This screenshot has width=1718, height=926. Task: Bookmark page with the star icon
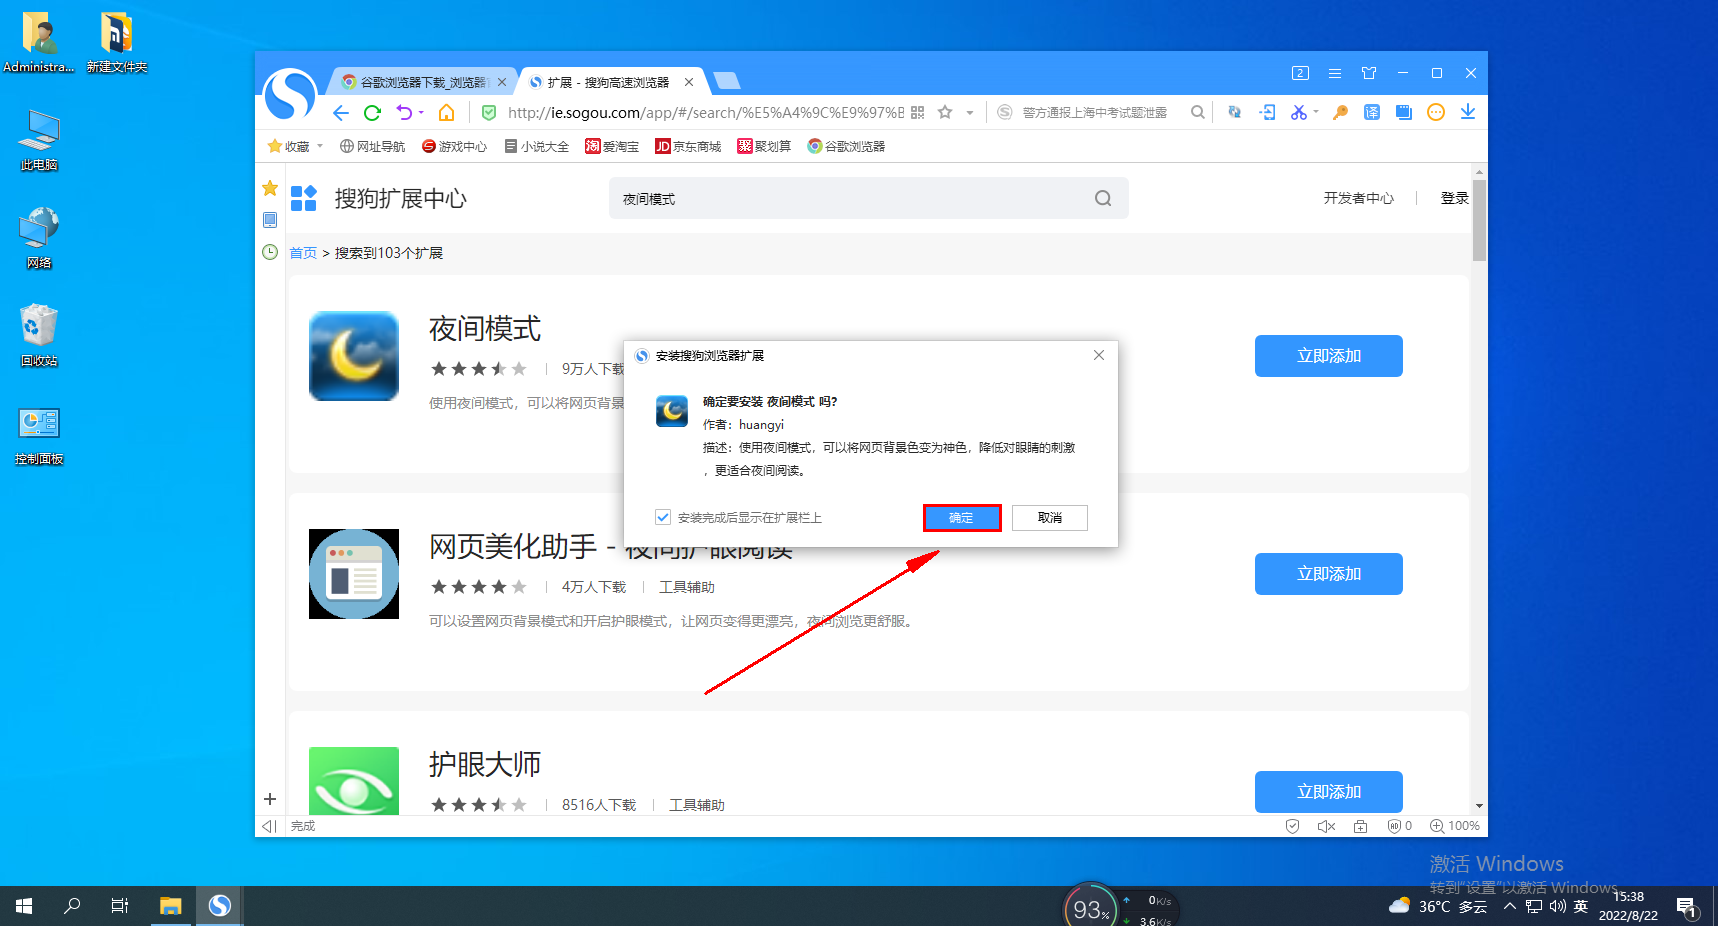[x=945, y=112]
